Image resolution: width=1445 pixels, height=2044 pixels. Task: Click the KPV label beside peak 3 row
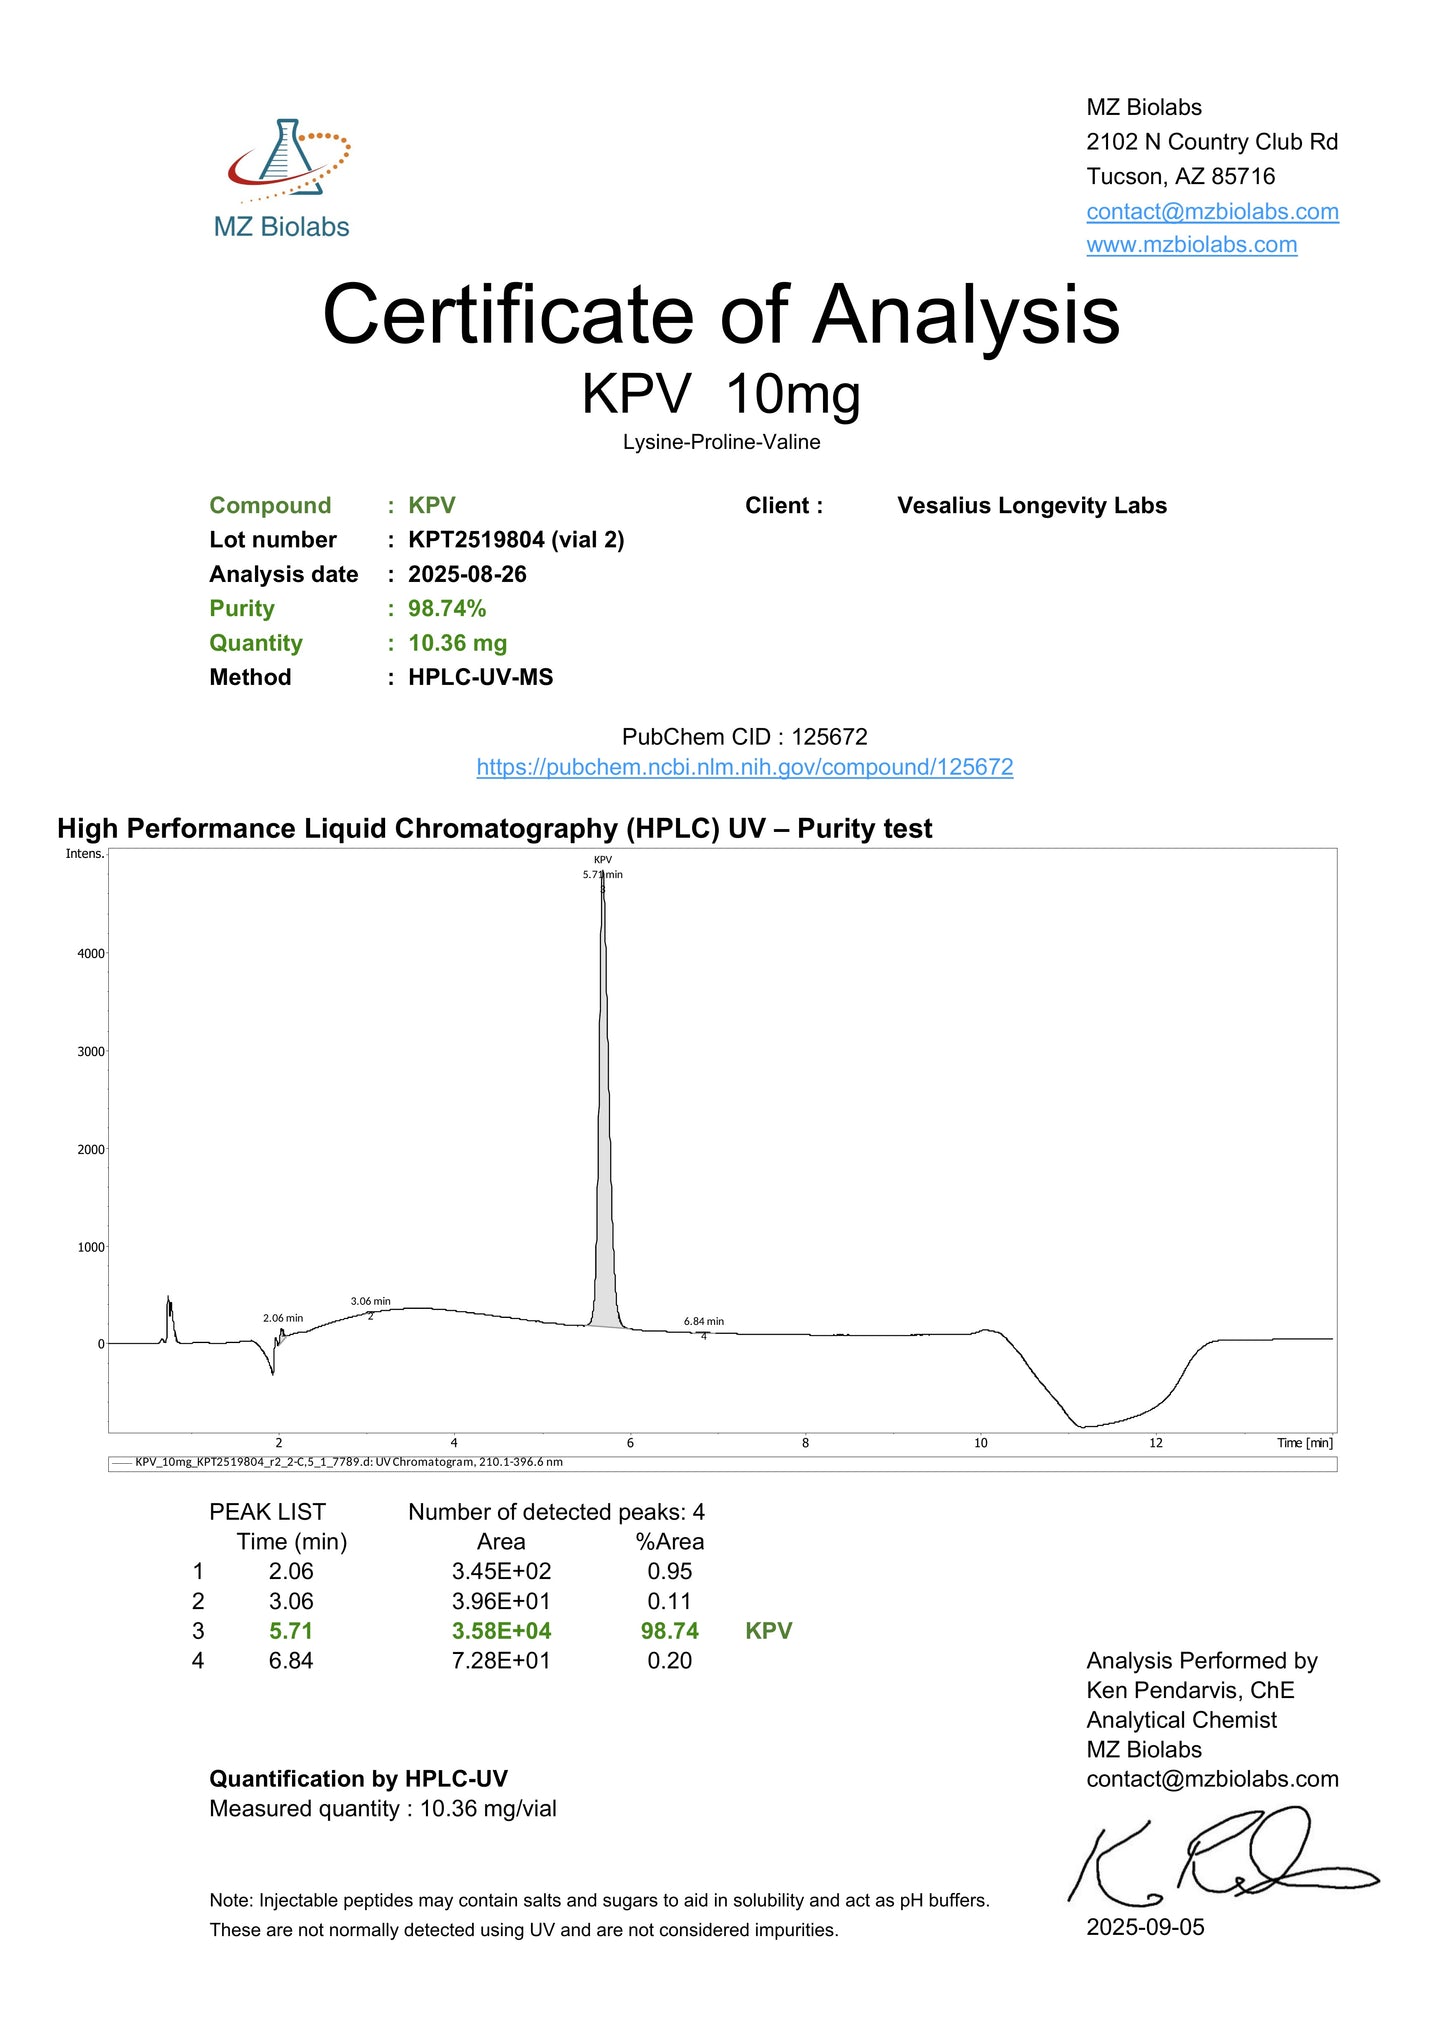[x=768, y=1631]
